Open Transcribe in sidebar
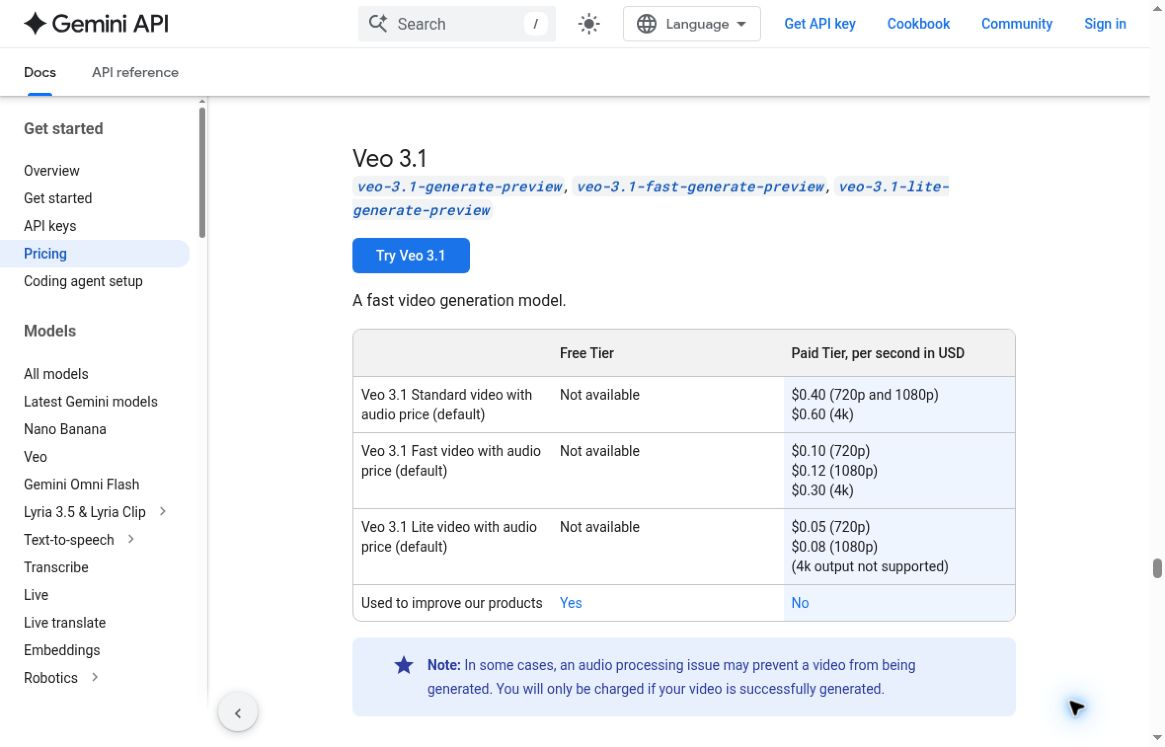This screenshot has height=747, width=1165. (56, 567)
